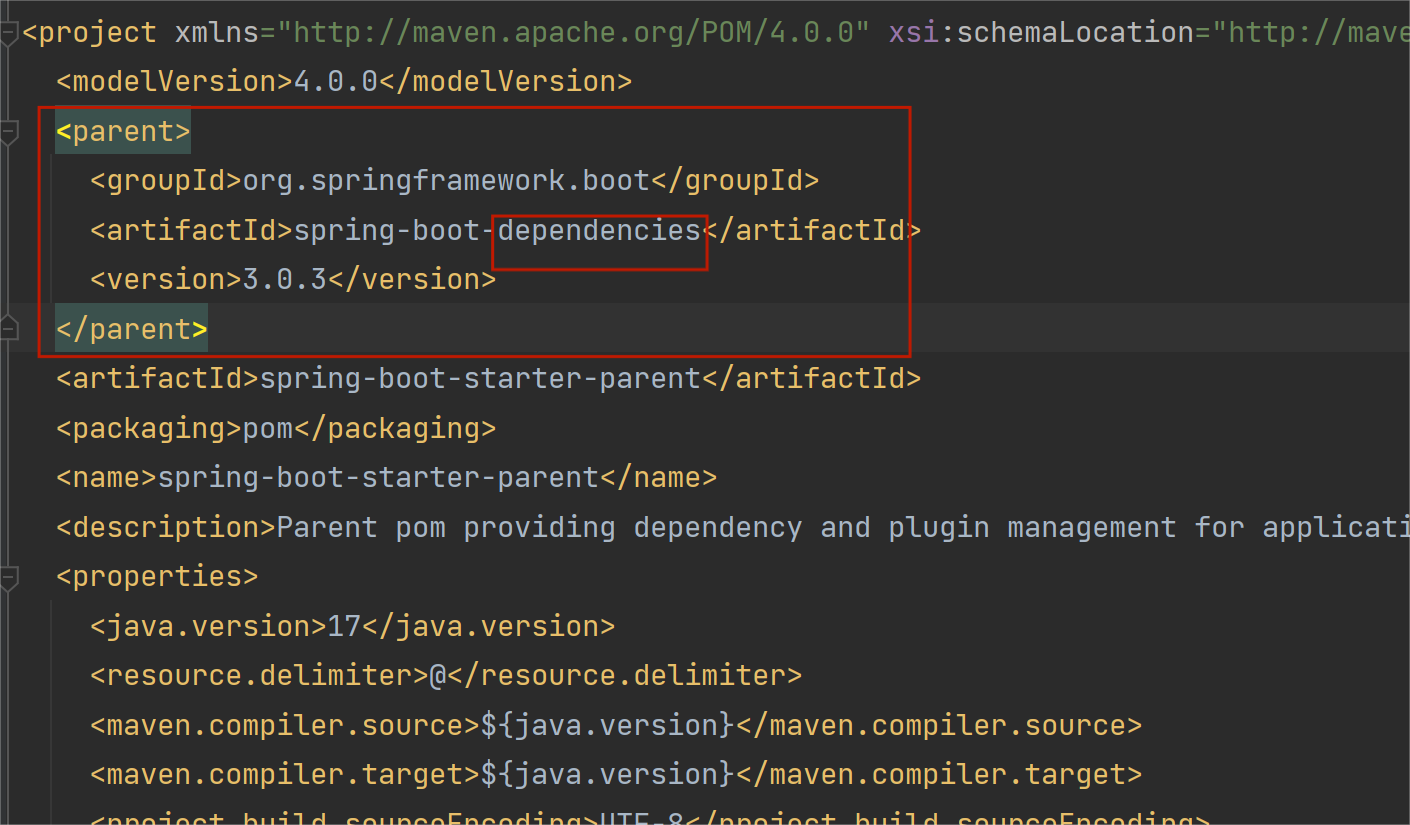This screenshot has width=1410, height=825.
Task: Click the xsi:schemaLocation attribute name
Action: pyautogui.click(x=1041, y=33)
